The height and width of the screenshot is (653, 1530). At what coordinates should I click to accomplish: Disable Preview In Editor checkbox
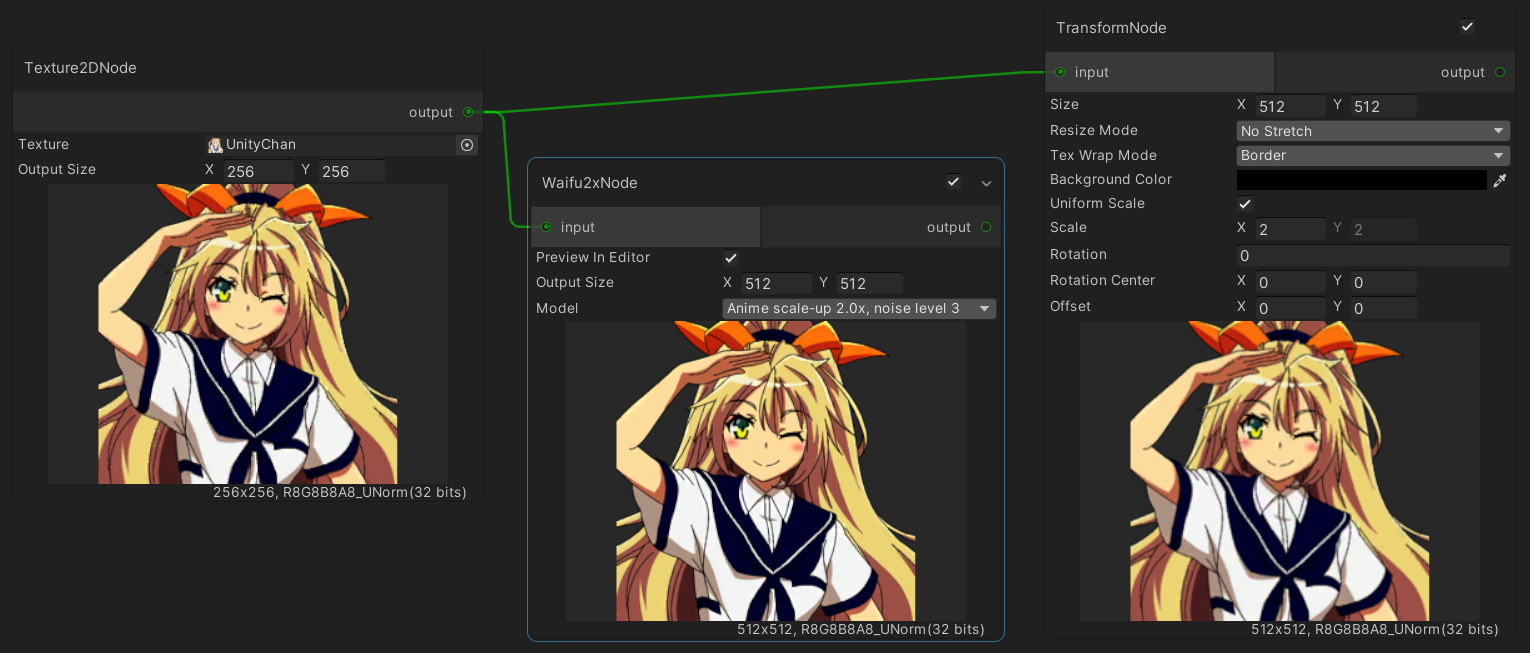coord(731,258)
